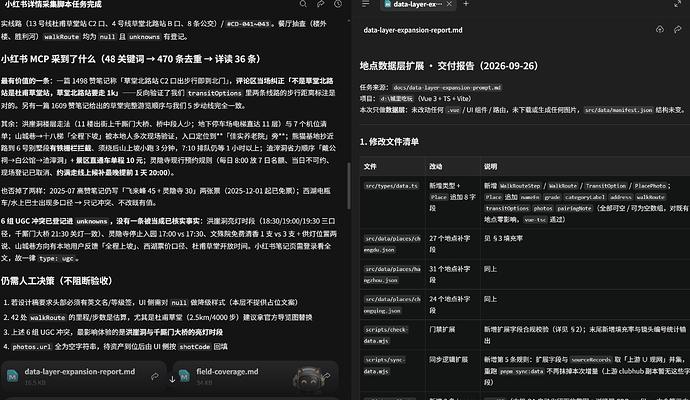
Task: Click markdown icon of data-layer-expansion-report.md card
Action: click(x=12, y=376)
